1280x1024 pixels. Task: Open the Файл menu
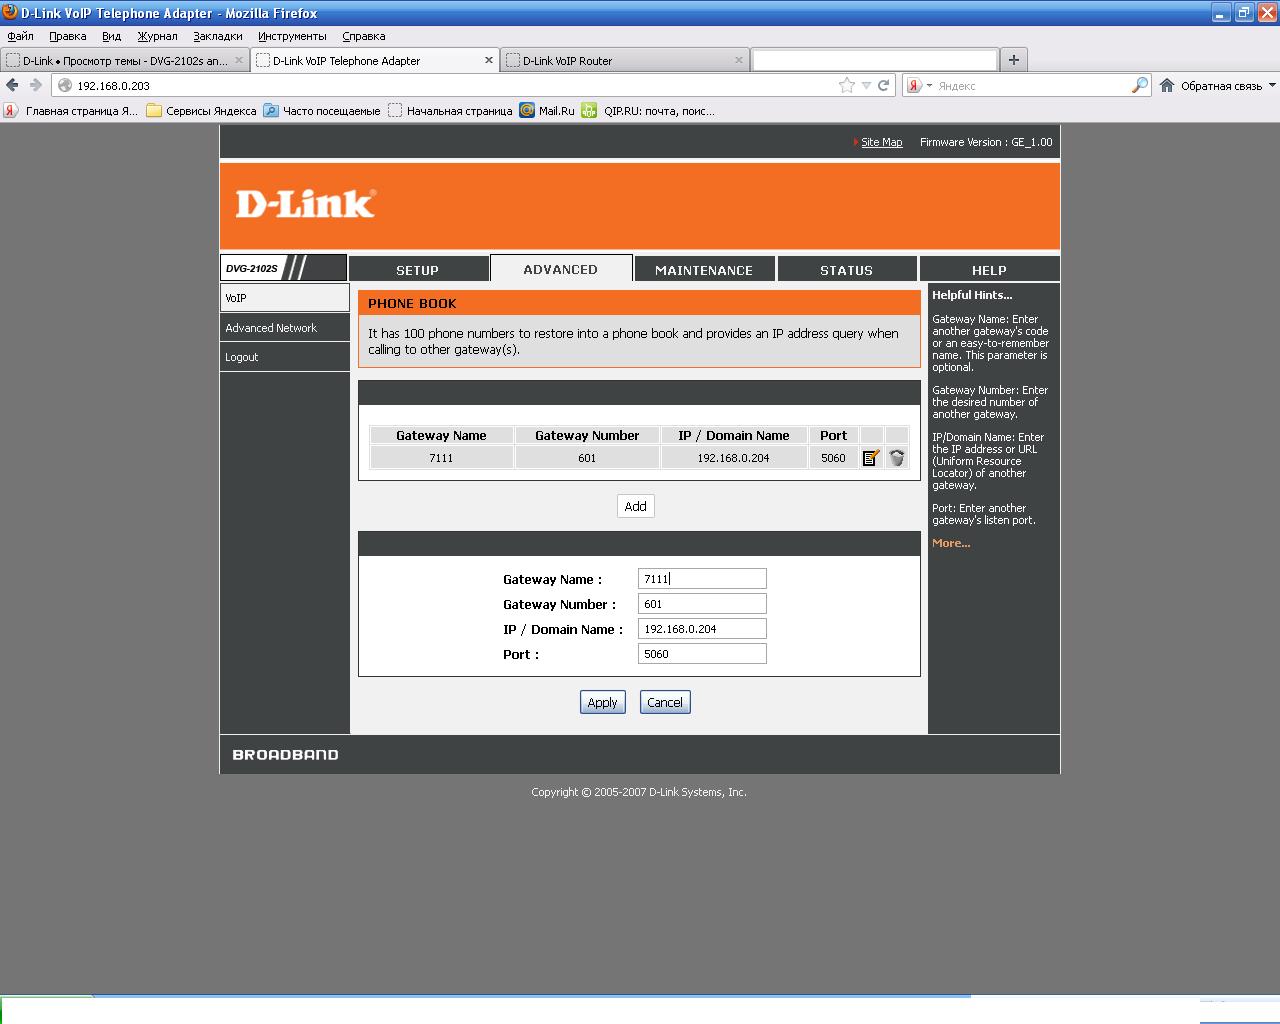20,36
